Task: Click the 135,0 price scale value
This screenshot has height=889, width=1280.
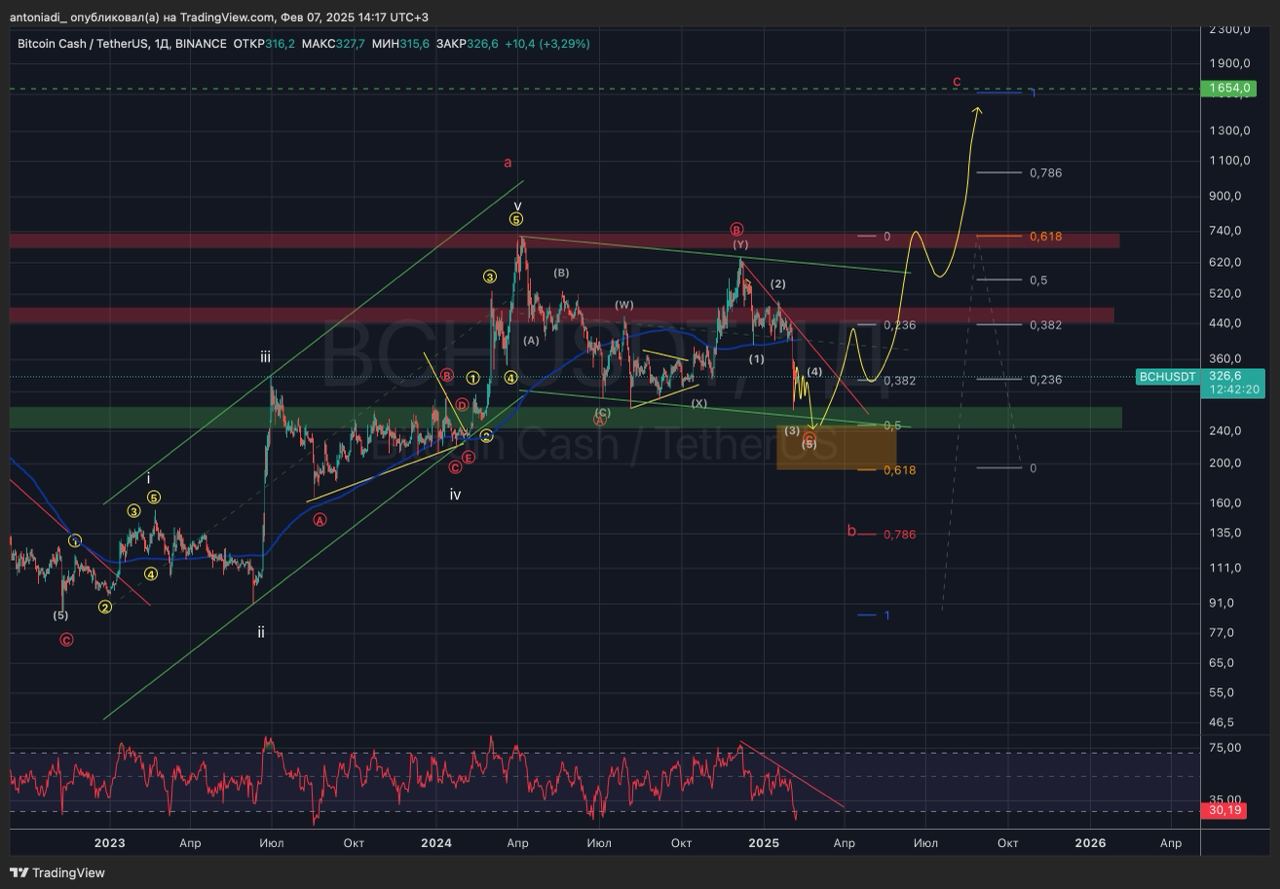Action: [x=1225, y=533]
